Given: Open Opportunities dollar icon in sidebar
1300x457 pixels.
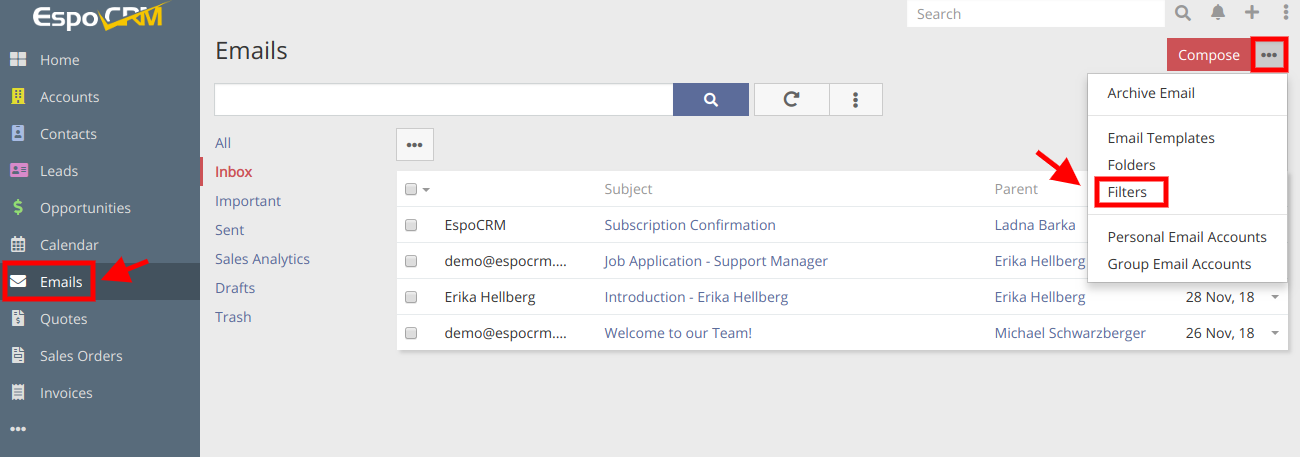Looking at the screenshot, I should (18, 208).
